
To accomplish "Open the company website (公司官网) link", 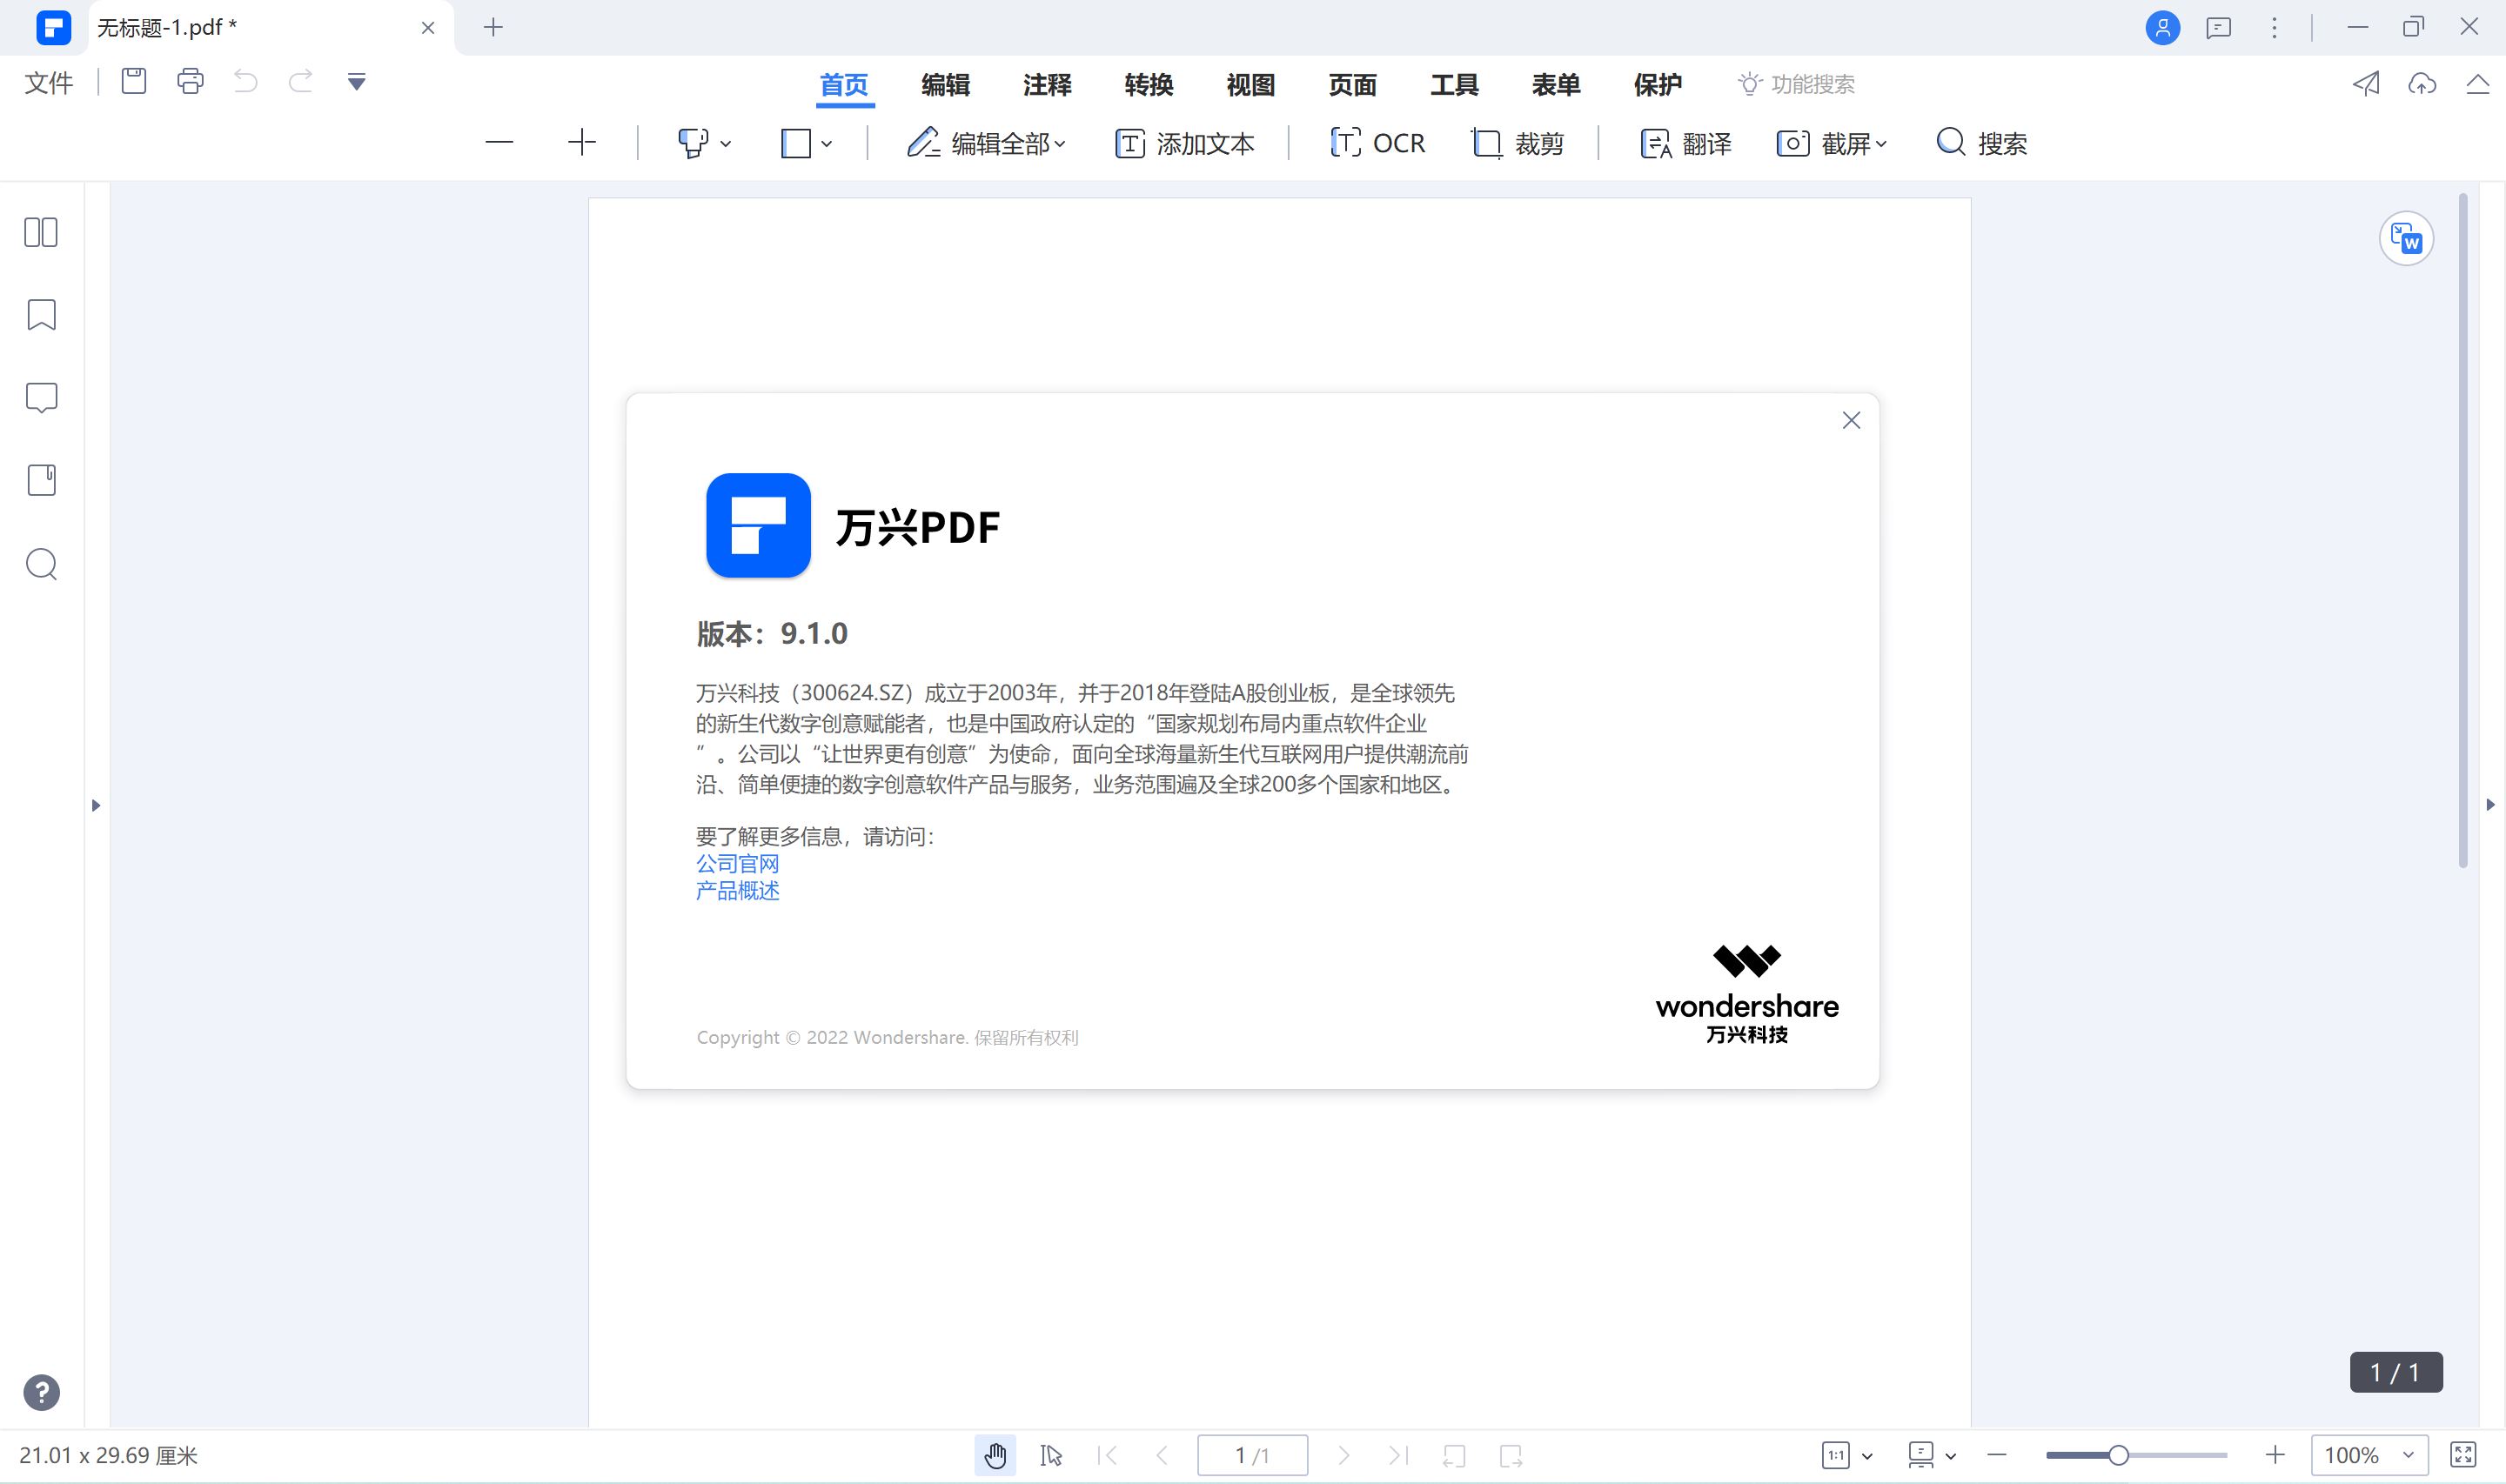I will [737, 863].
